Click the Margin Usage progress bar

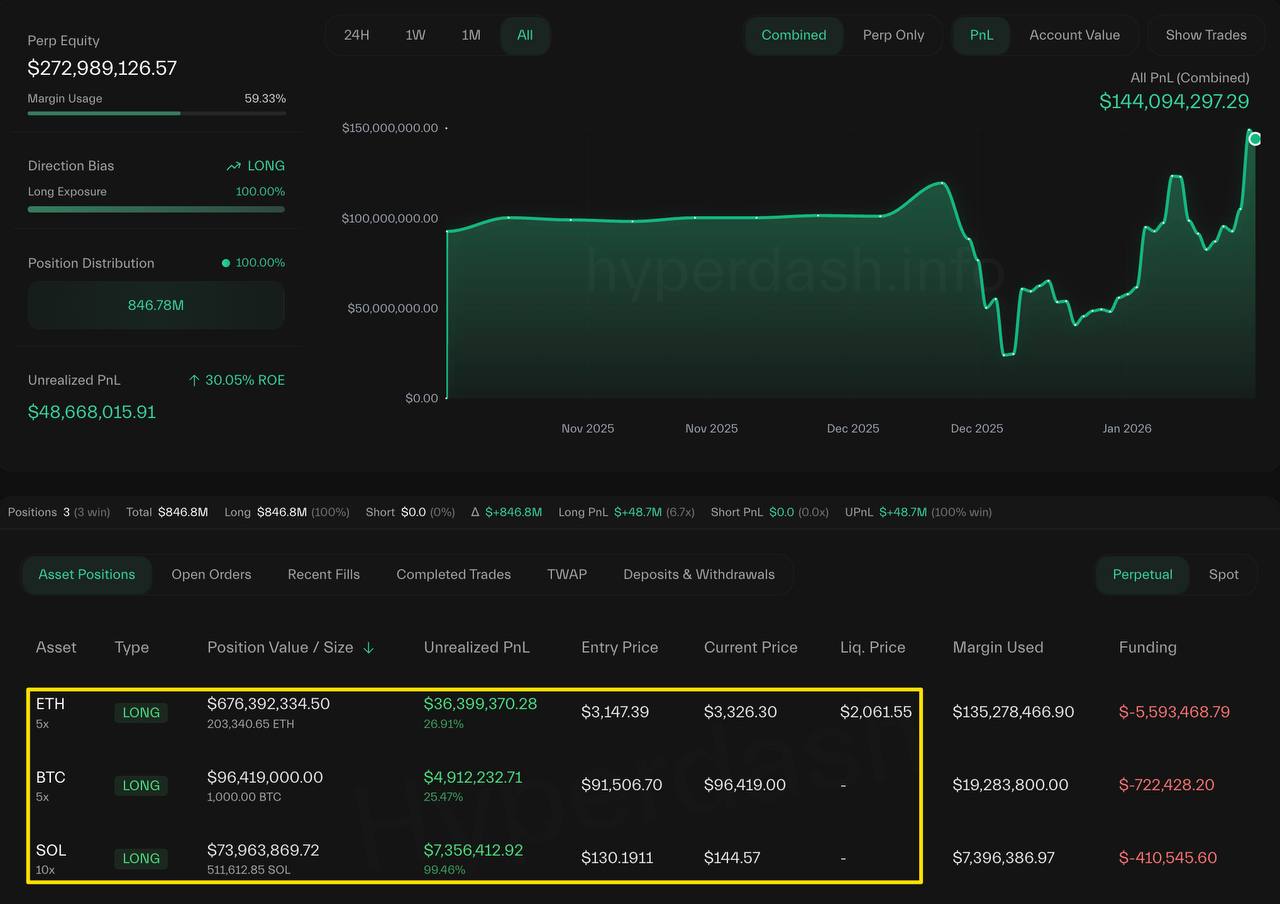[156, 113]
